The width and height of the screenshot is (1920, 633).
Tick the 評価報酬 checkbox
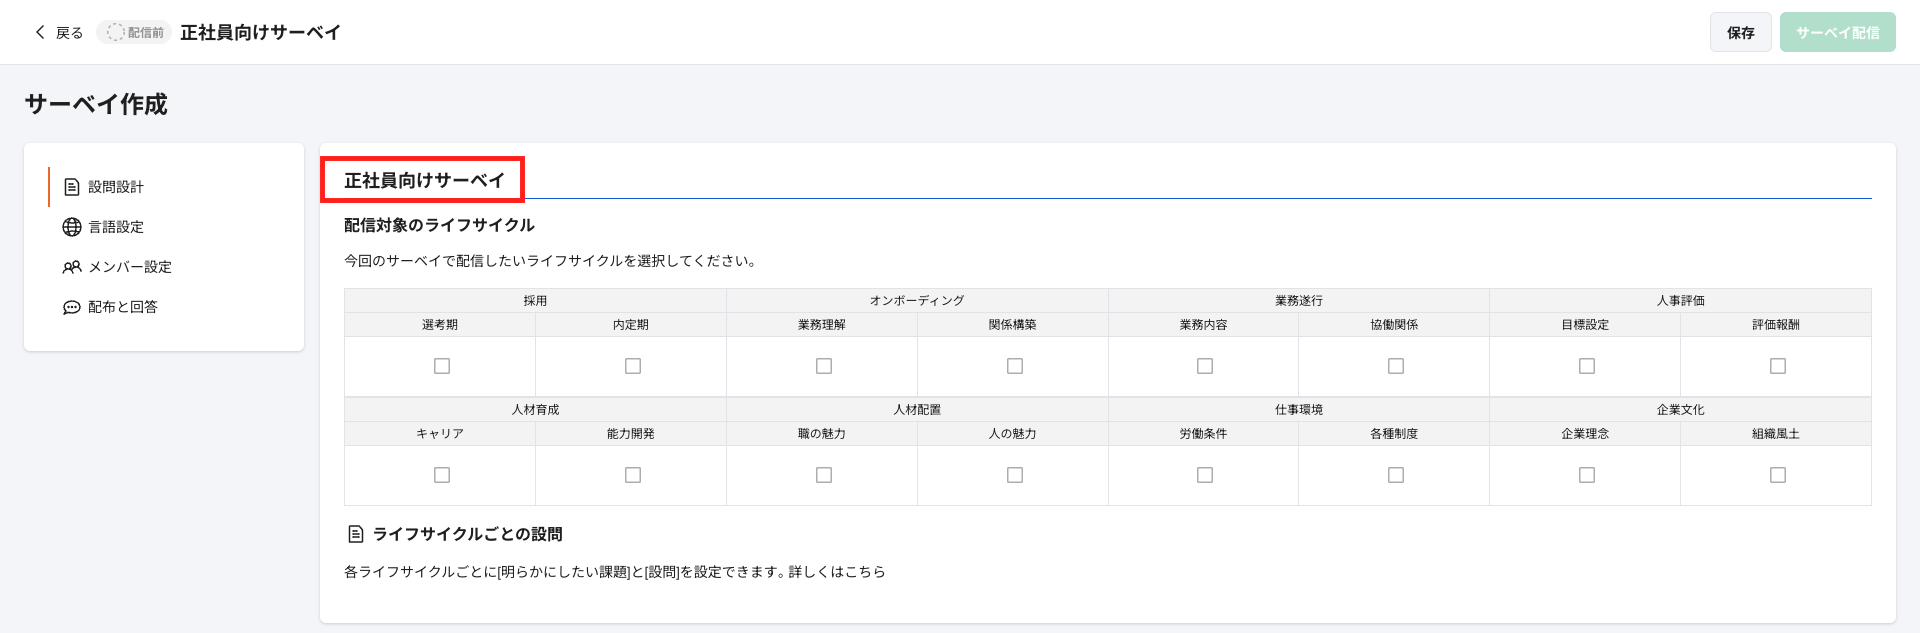[x=1777, y=366]
